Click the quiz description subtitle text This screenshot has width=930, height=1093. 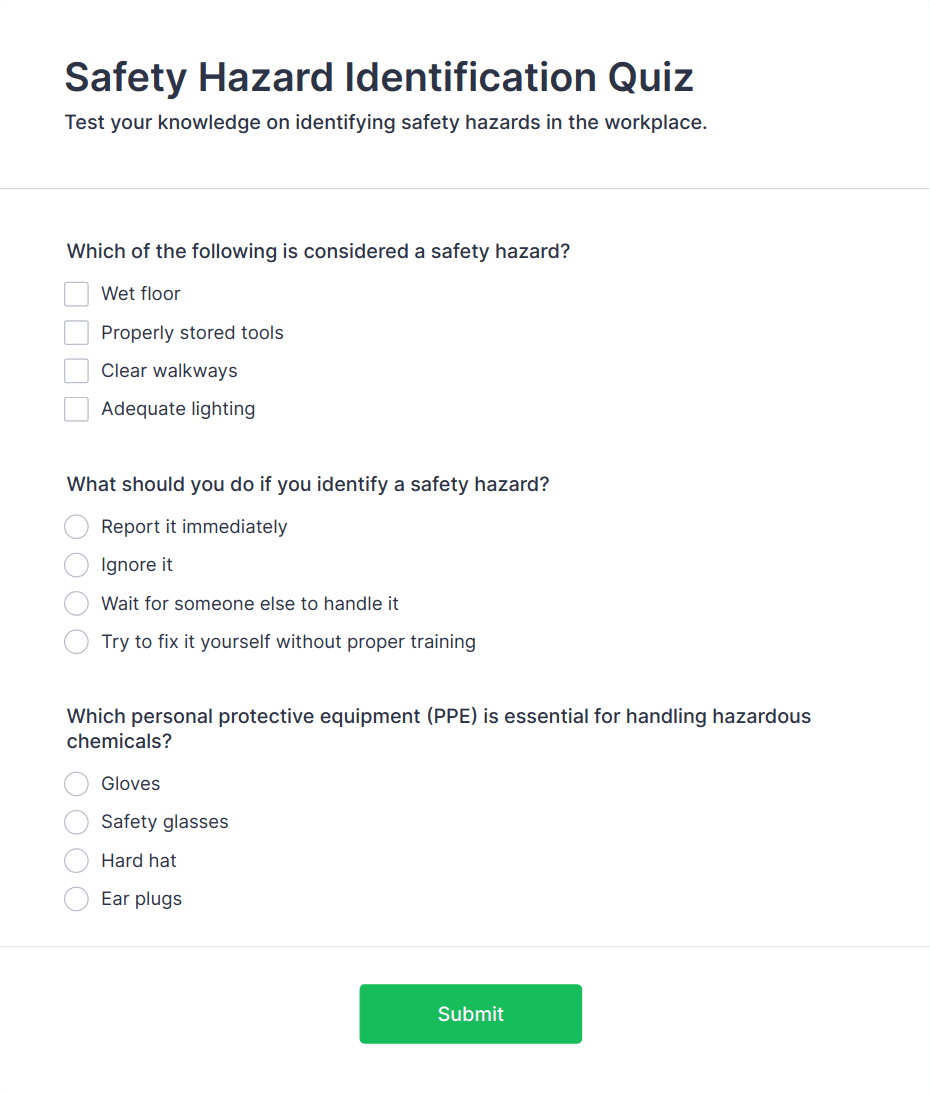click(x=385, y=124)
